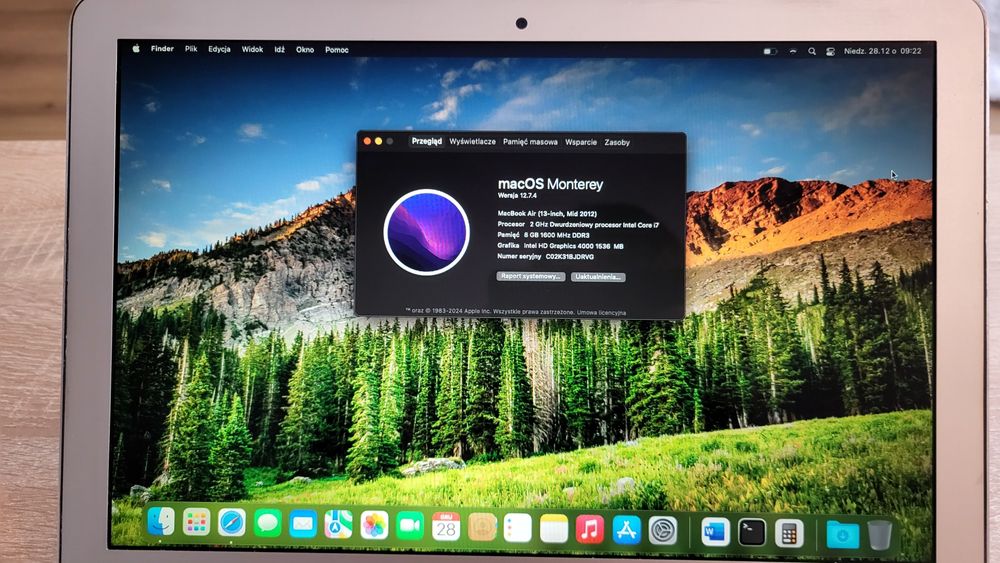
Task: Open System Preferences gear icon
Action: click(663, 531)
